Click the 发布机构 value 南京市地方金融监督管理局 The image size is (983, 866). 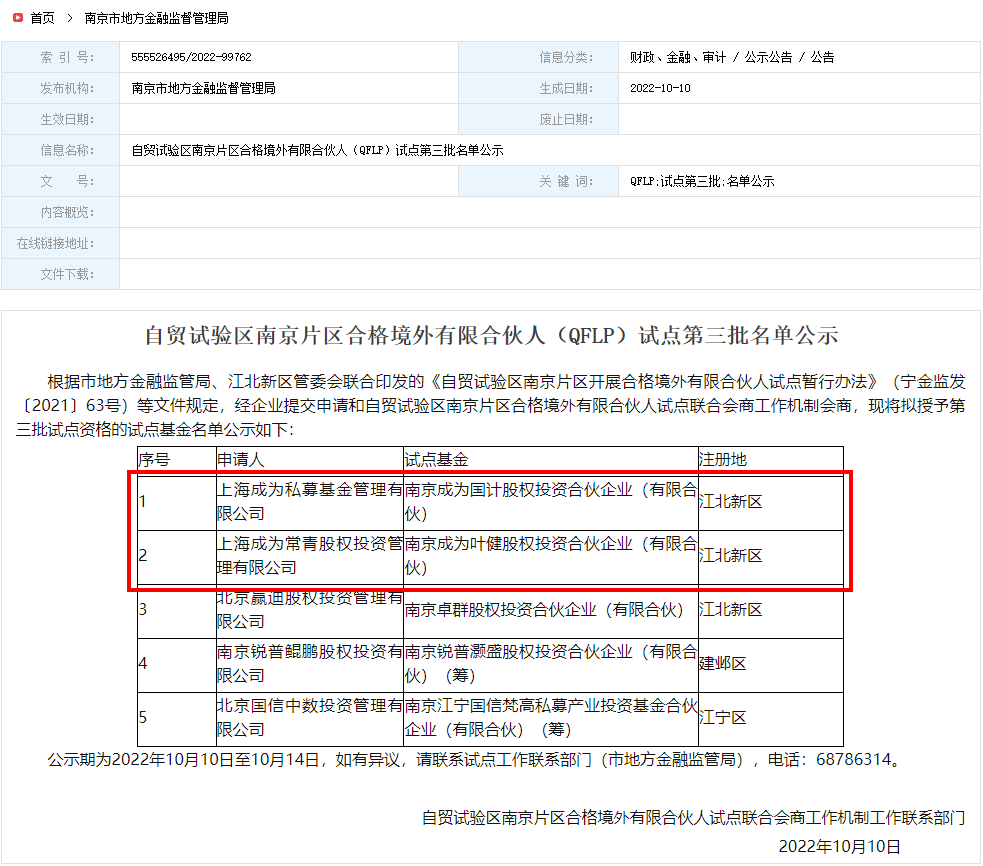tap(203, 88)
